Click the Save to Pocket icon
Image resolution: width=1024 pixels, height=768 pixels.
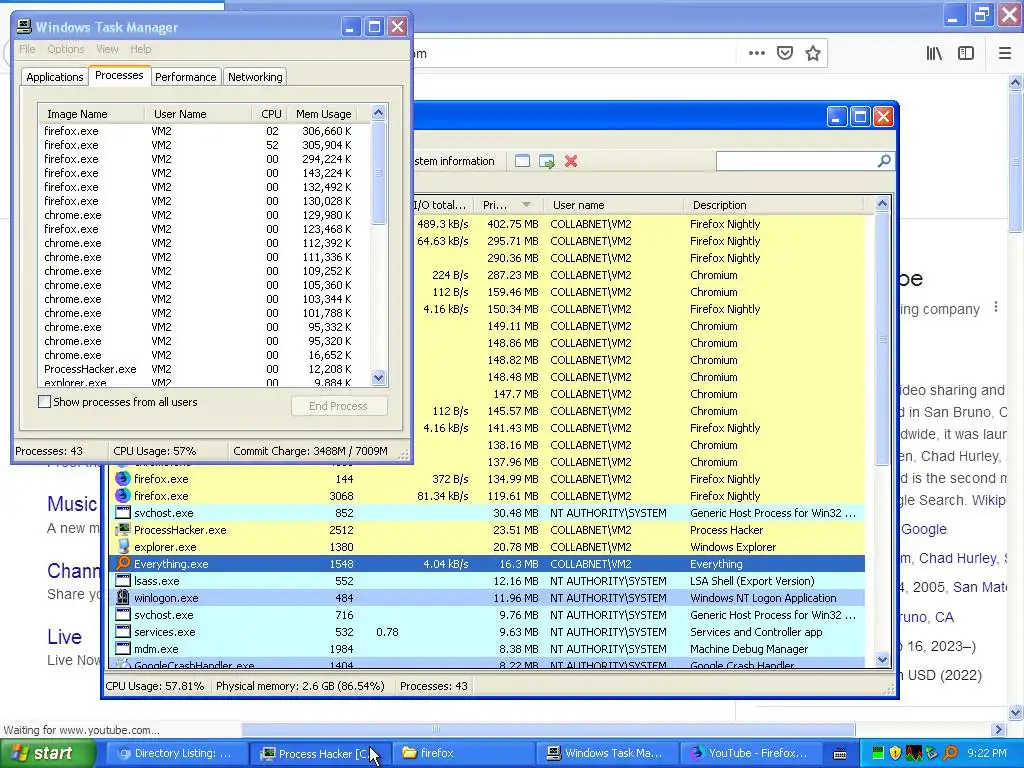(785, 53)
